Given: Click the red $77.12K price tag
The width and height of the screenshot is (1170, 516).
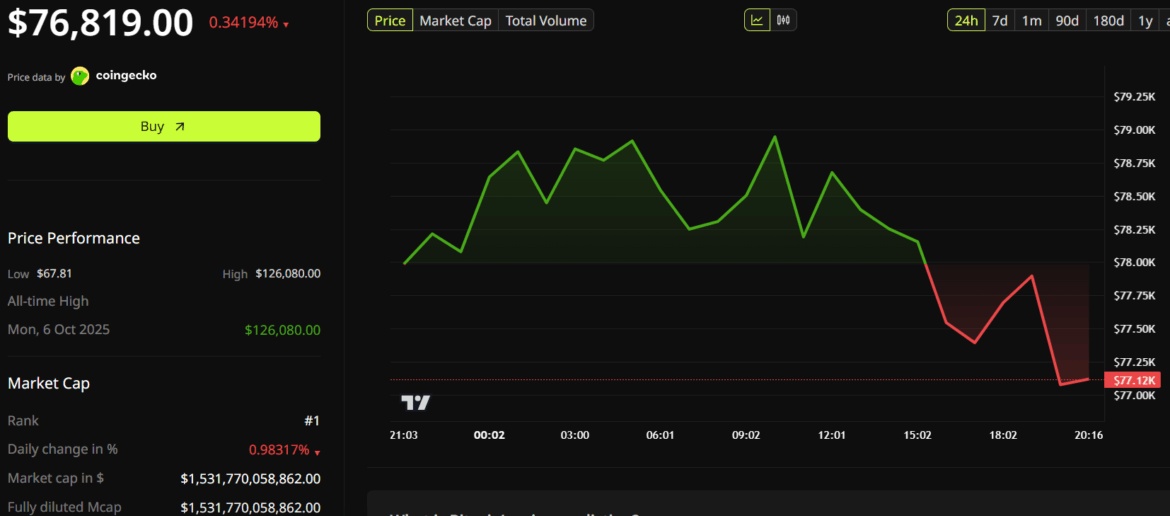Looking at the screenshot, I should pos(1134,380).
